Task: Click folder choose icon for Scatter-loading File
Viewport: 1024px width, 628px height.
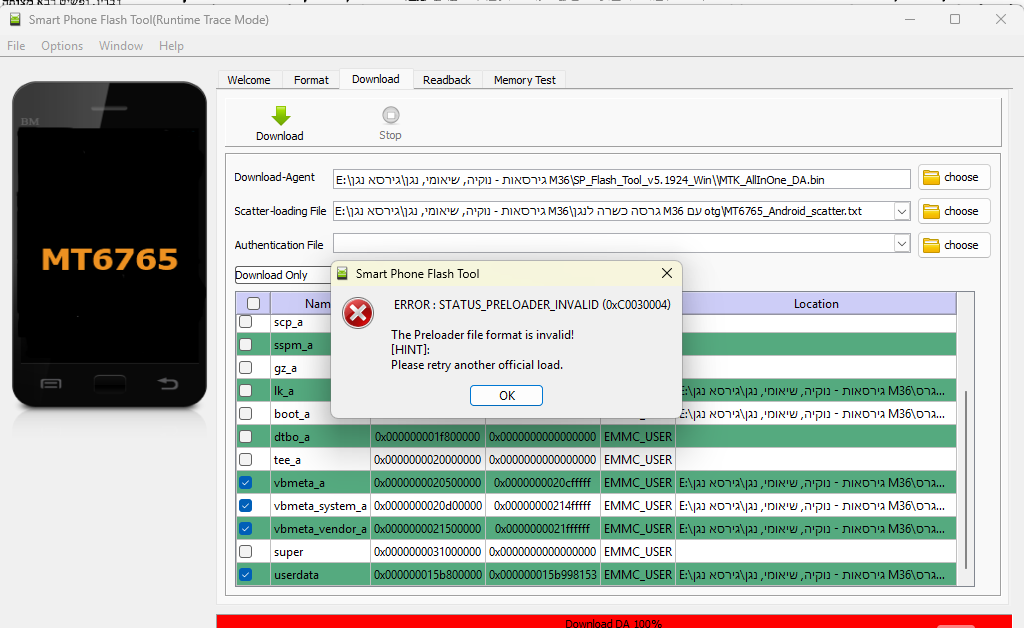Action: tap(932, 211)
